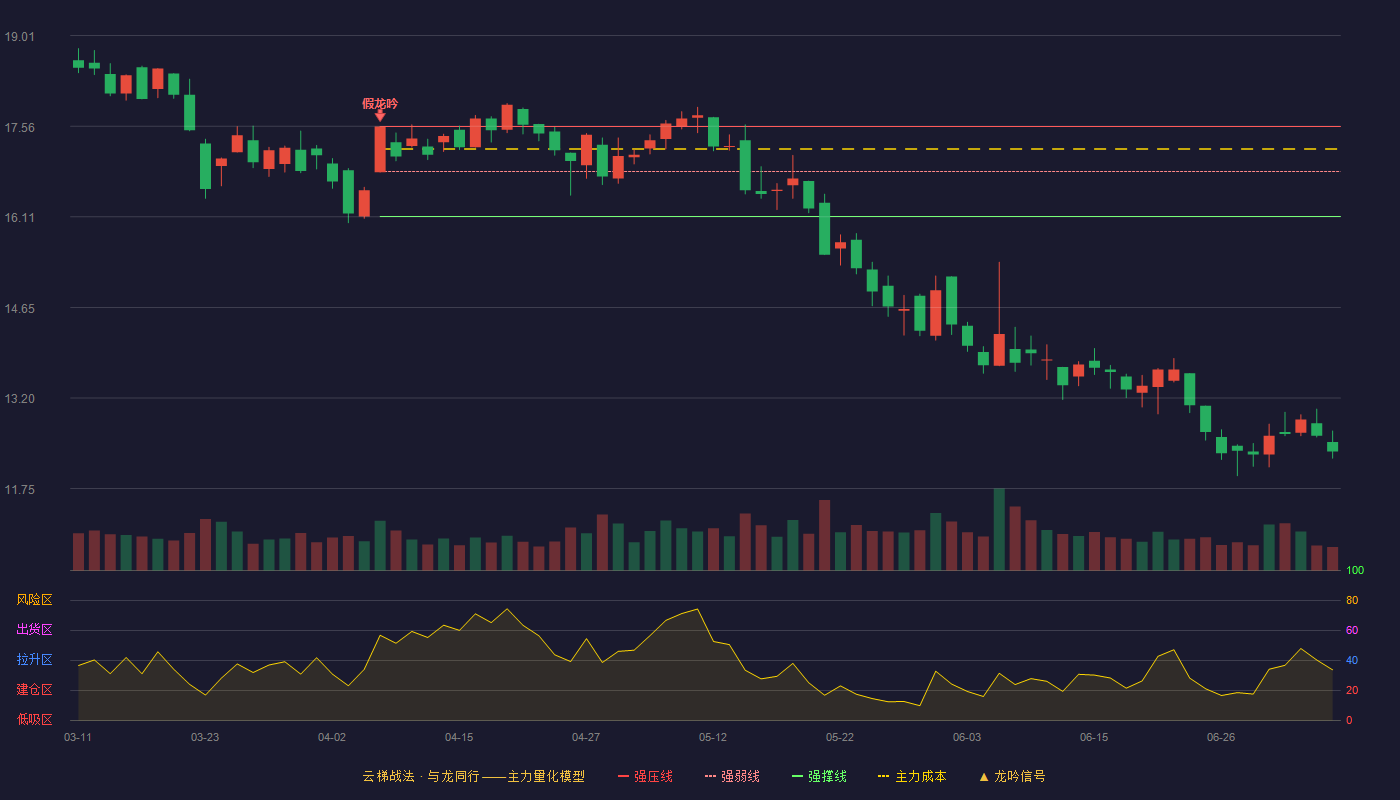Toggle the 主力成本 yellow dashed legend item
1400x800 pixels.
pos(912,776)
